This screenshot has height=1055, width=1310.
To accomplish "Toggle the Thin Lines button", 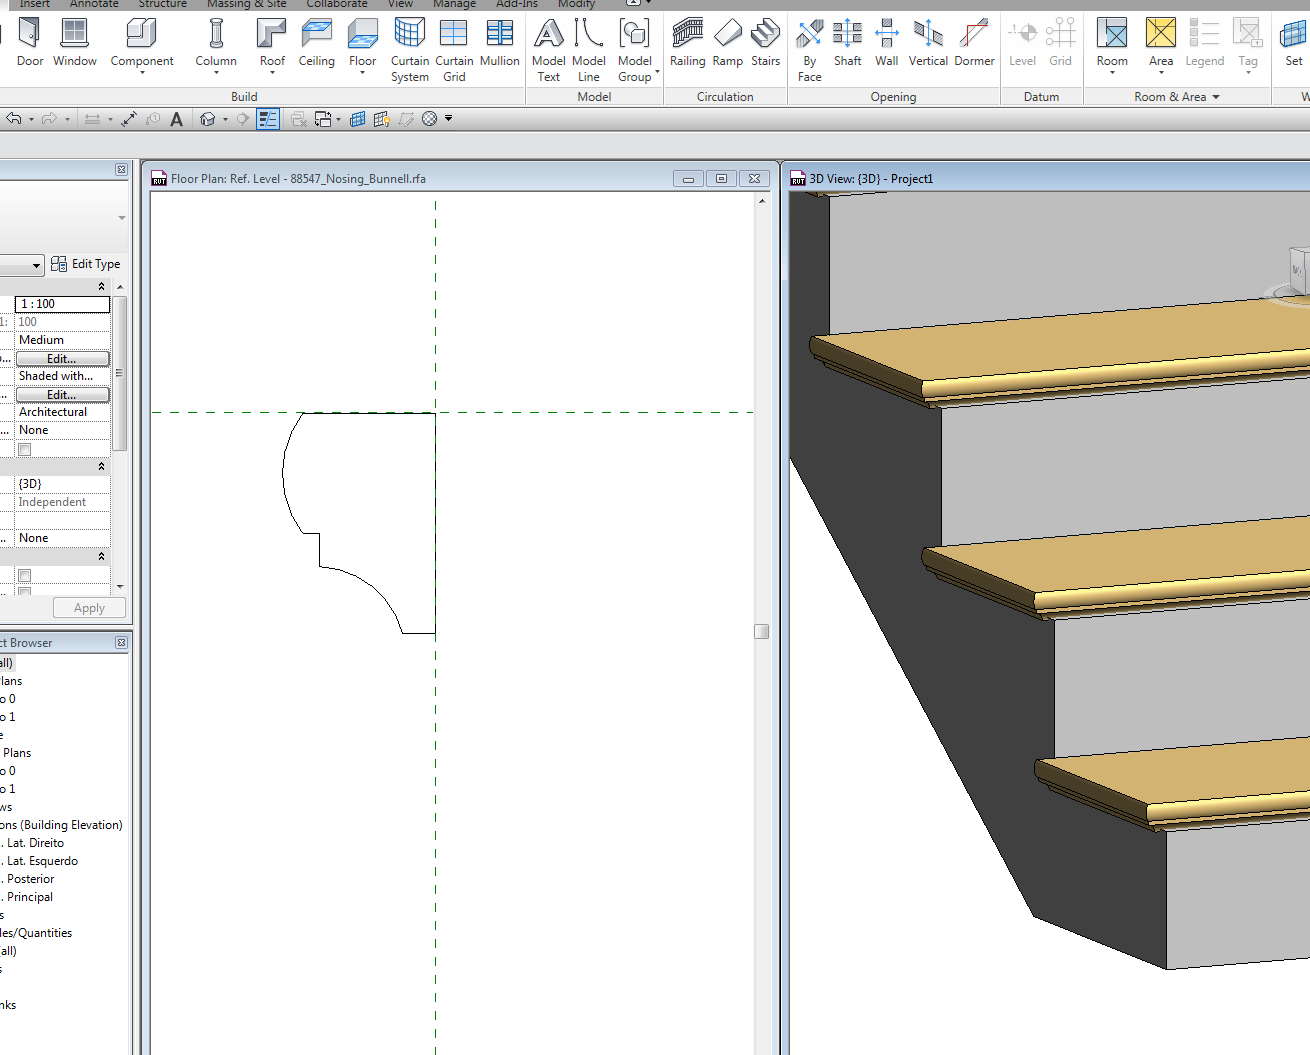I will click(268, 119).
